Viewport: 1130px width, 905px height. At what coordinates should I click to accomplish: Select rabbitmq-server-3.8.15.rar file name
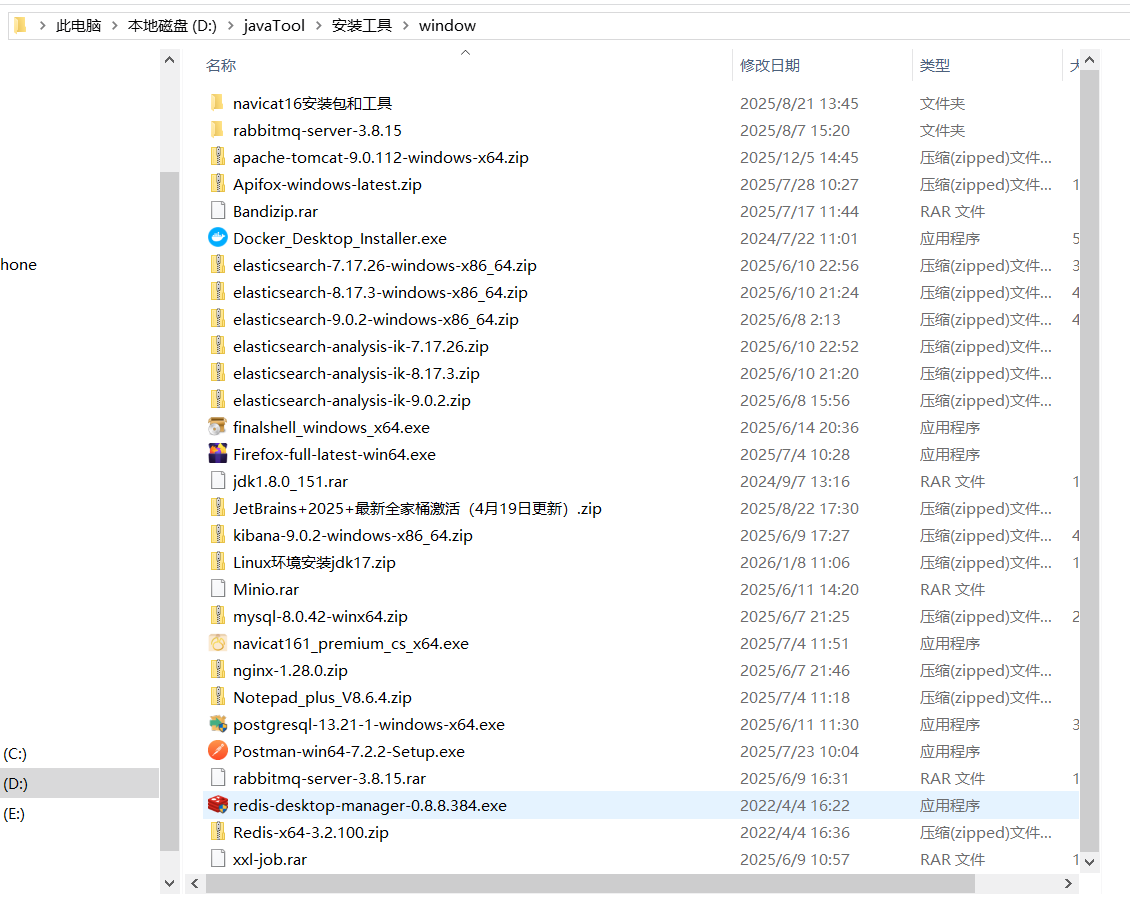click(329, 779)
